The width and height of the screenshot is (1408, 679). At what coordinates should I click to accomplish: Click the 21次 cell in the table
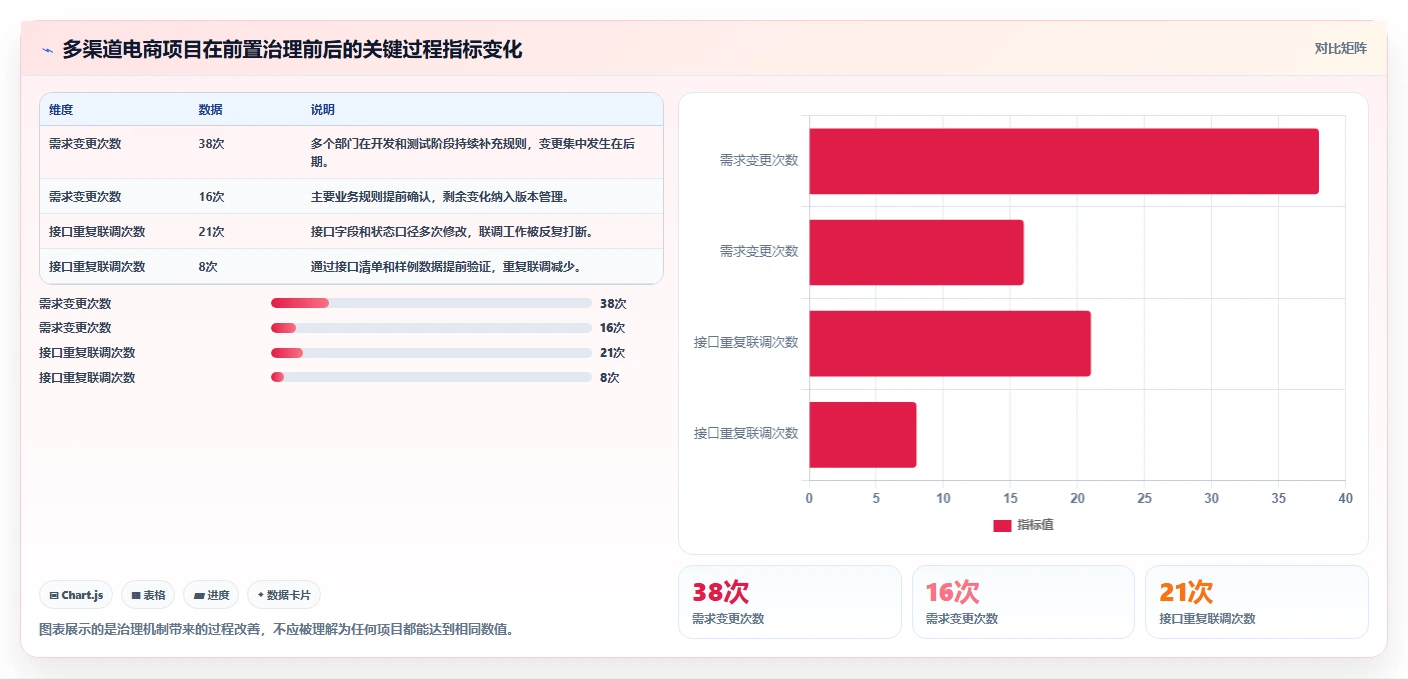point(211,231)
